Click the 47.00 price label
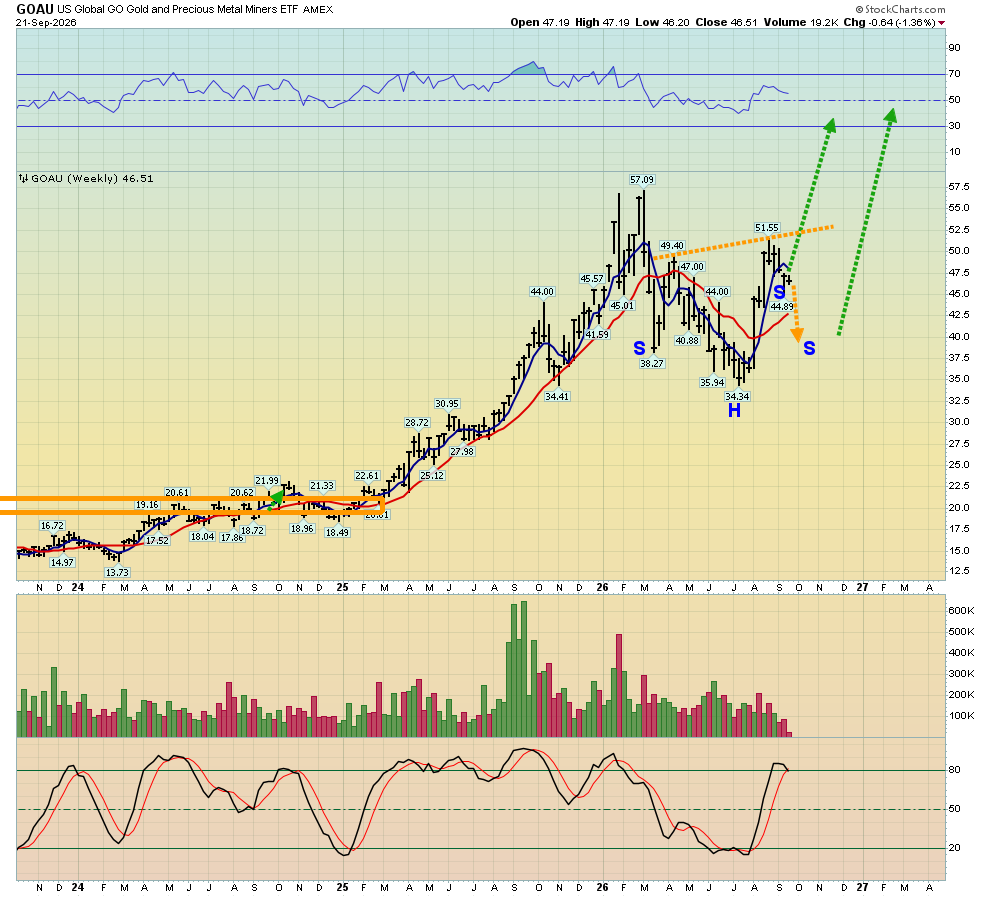The height and width of the screenshot is (897, 990). pyautogui.click(x=692, y=266)
